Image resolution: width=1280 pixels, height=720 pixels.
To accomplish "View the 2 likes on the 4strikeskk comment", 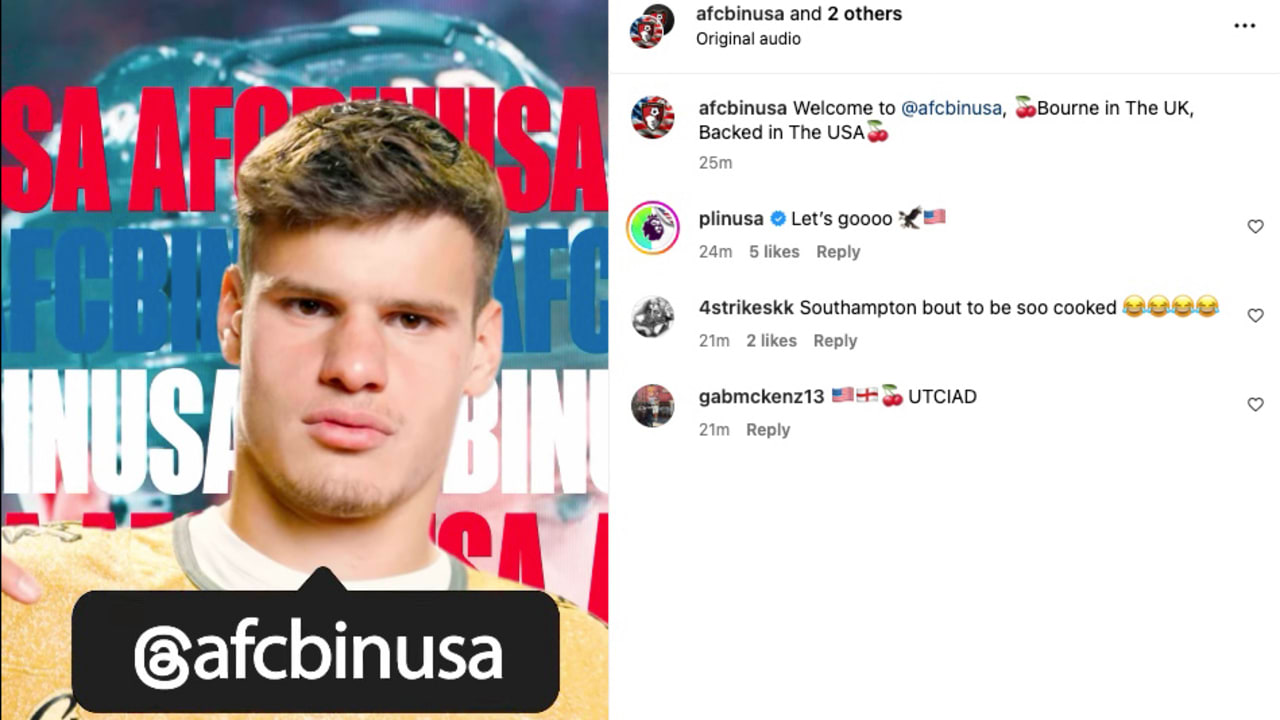I will click(x=771, y=341).
